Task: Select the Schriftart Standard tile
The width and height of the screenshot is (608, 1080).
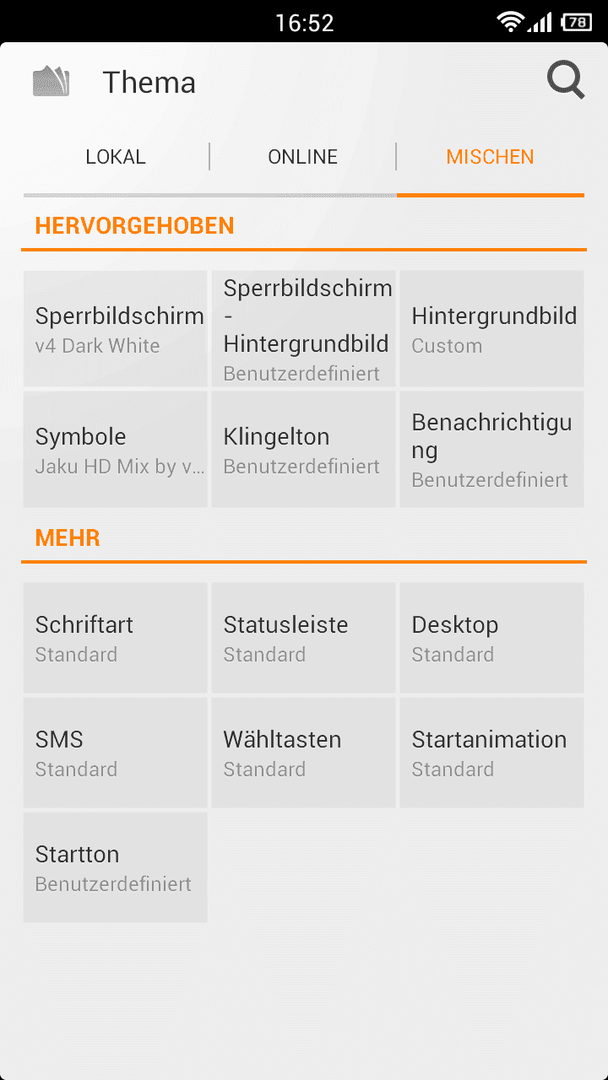Action: (x=115, y=638)
